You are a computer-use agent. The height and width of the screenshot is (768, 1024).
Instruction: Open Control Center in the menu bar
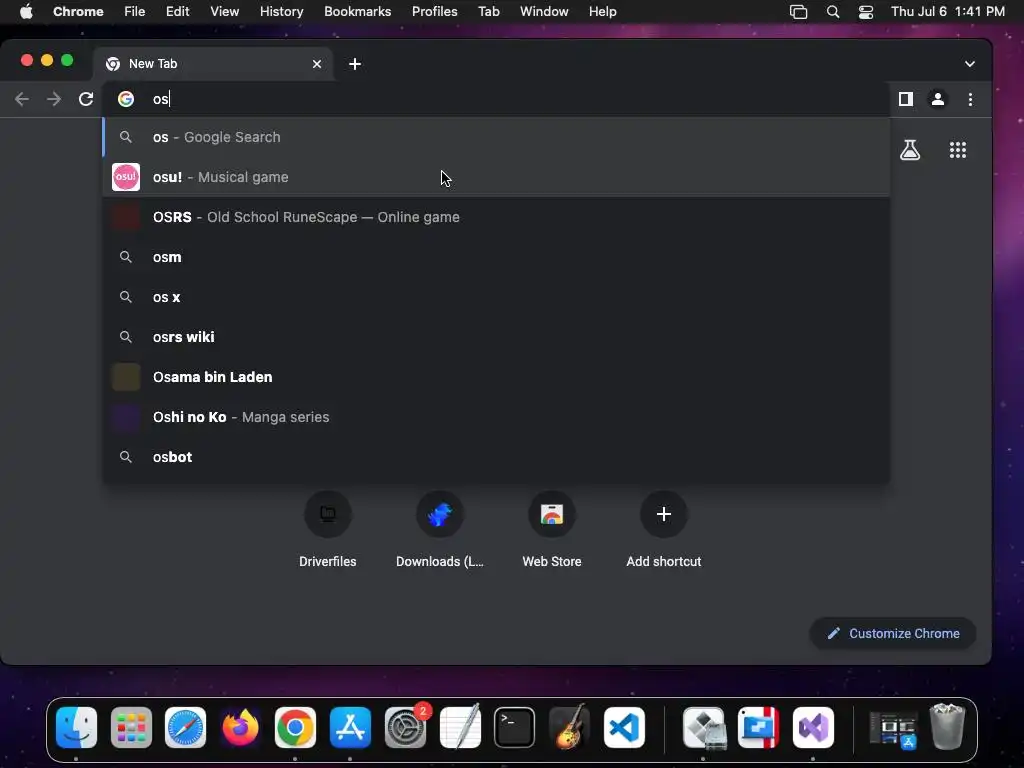866,12
